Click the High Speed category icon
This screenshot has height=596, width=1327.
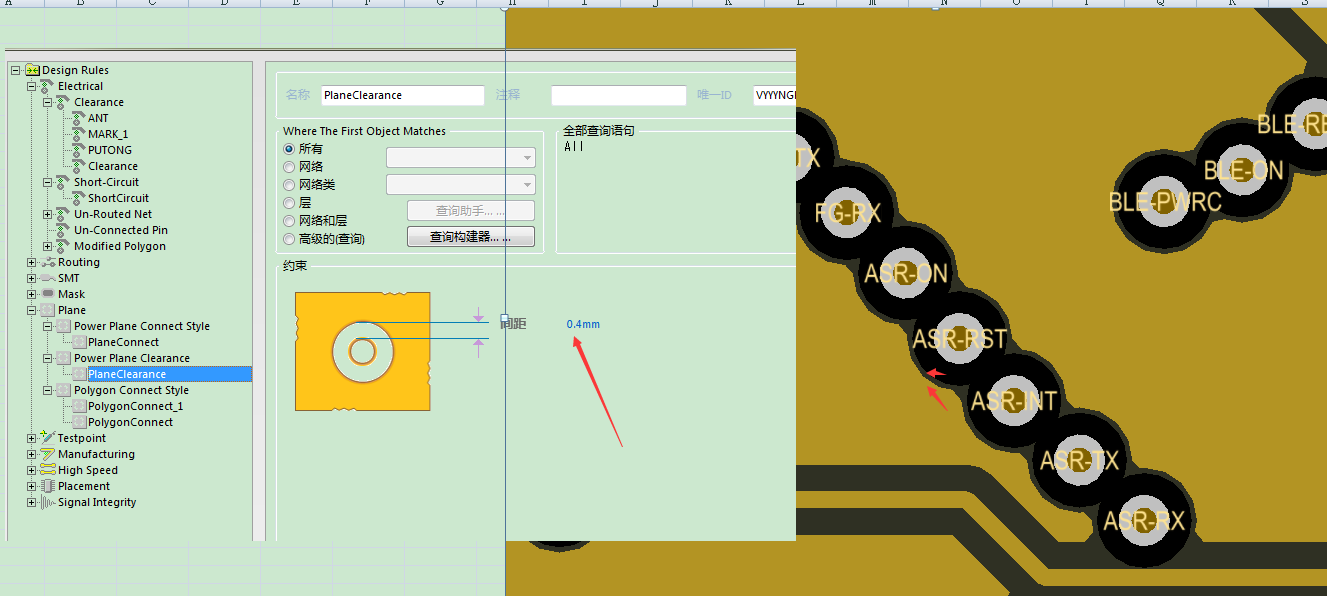(47, 470)
